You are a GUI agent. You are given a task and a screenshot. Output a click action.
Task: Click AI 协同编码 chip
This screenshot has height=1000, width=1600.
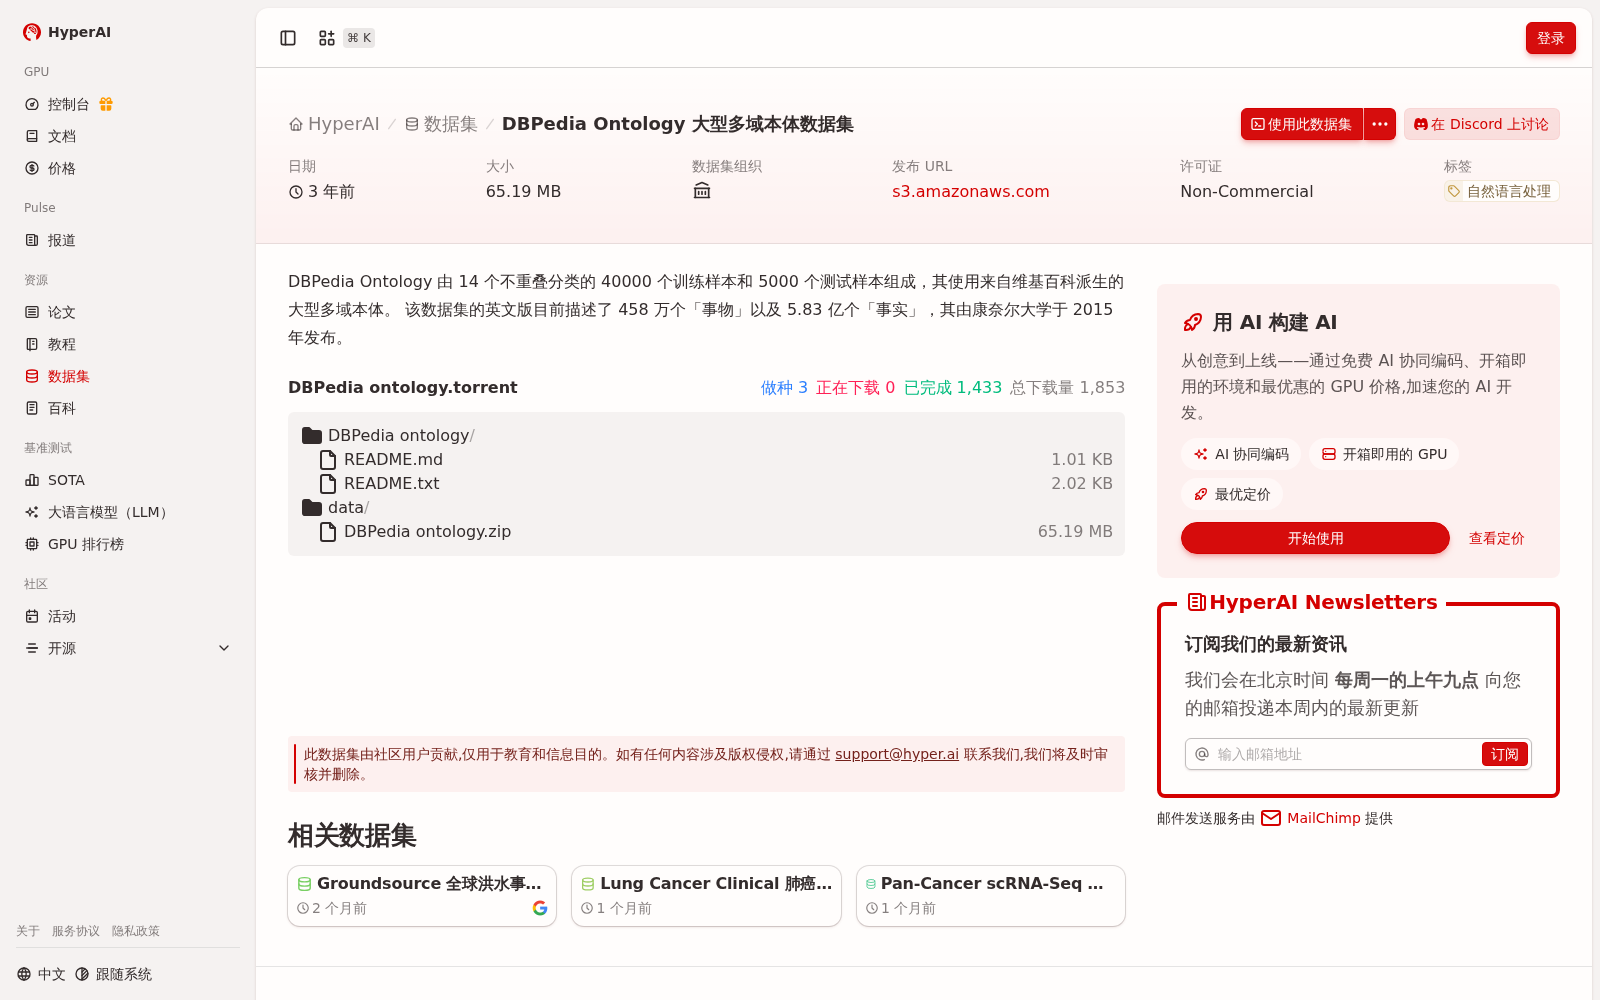[1241, 454]
